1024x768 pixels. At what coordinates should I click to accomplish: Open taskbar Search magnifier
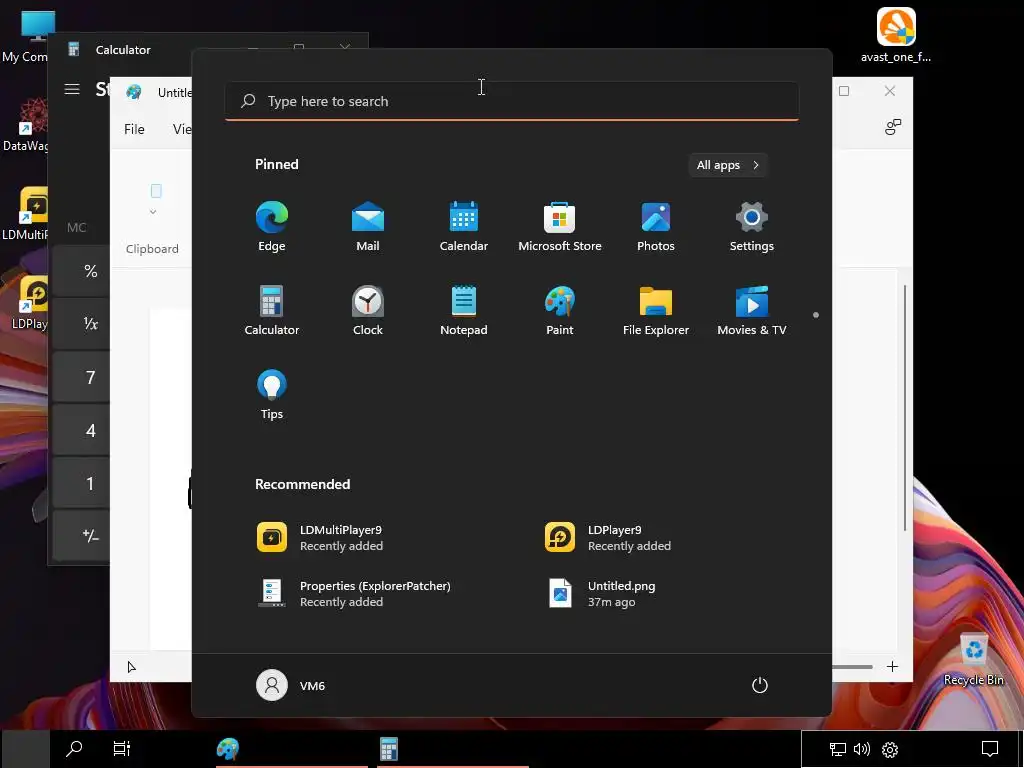coord(74,749)
